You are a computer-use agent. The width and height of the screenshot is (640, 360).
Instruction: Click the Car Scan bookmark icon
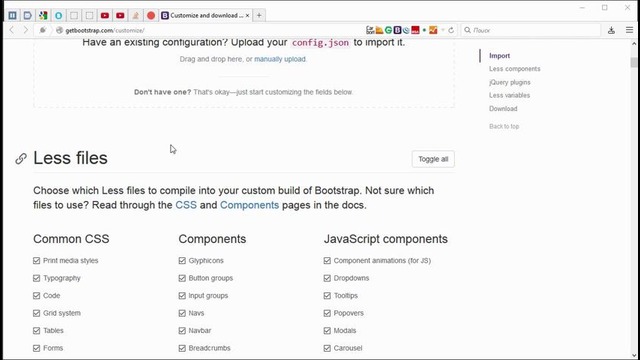[370, 30]
